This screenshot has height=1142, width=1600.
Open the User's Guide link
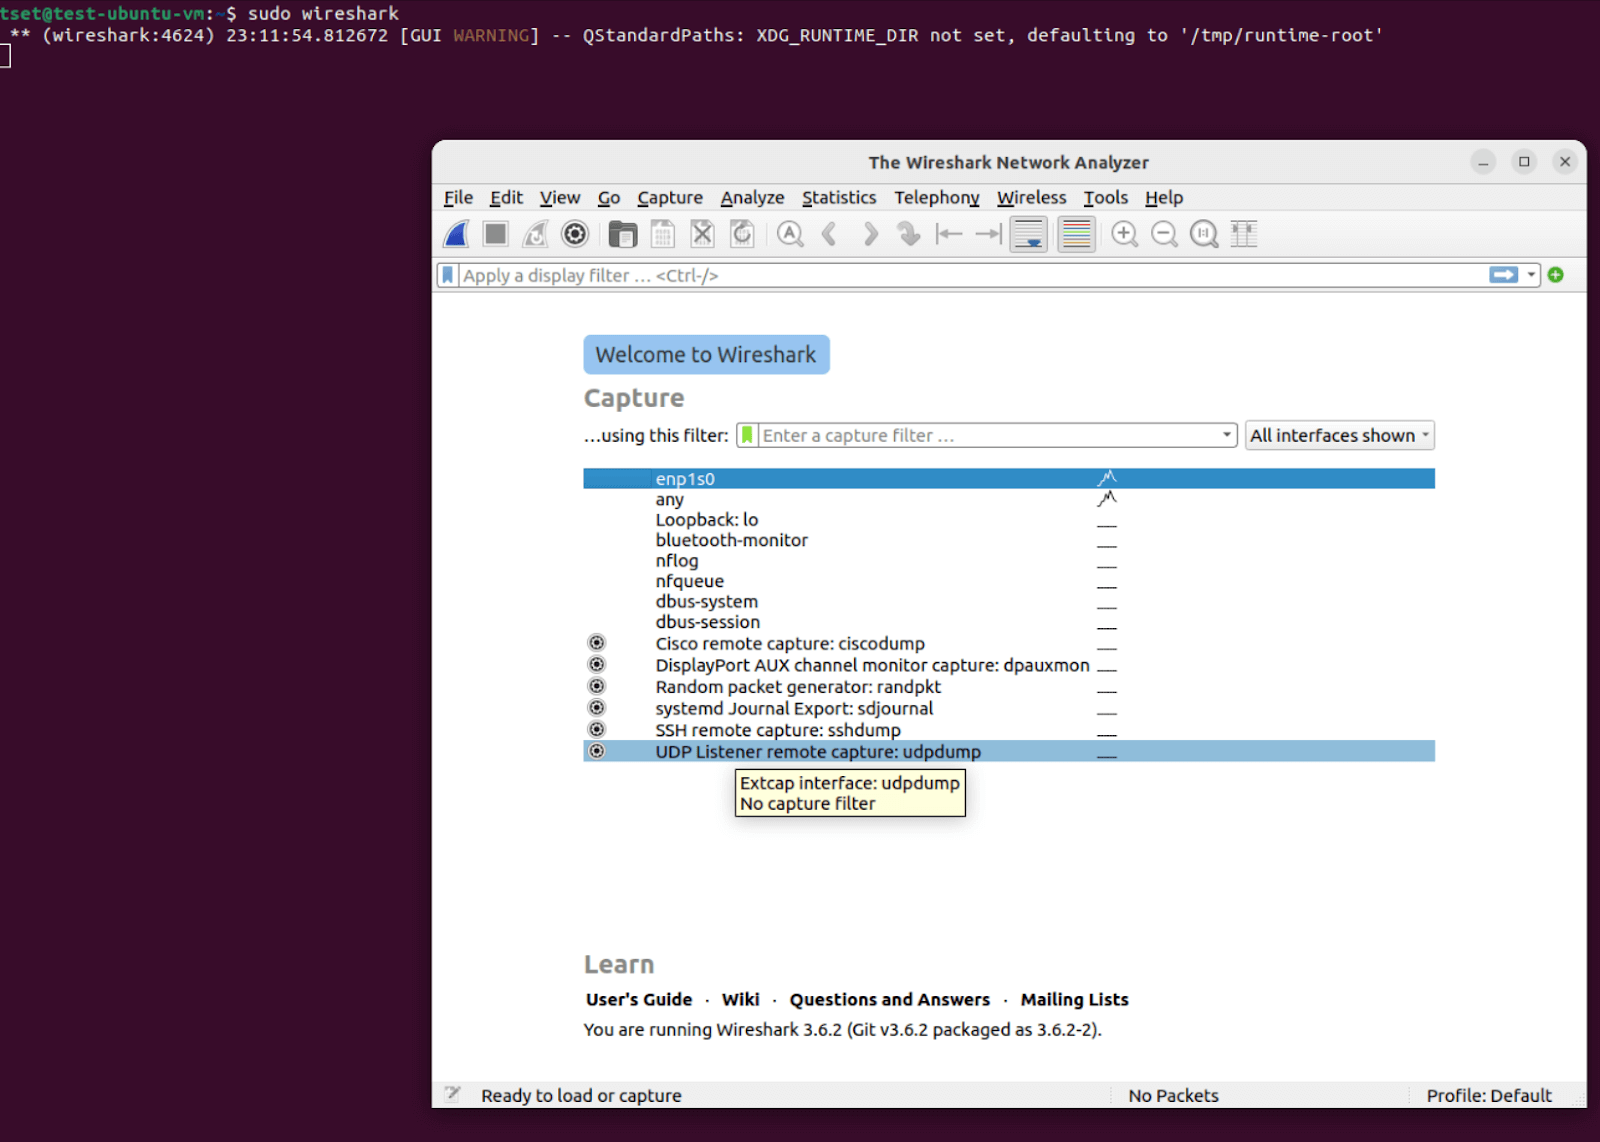639,999
